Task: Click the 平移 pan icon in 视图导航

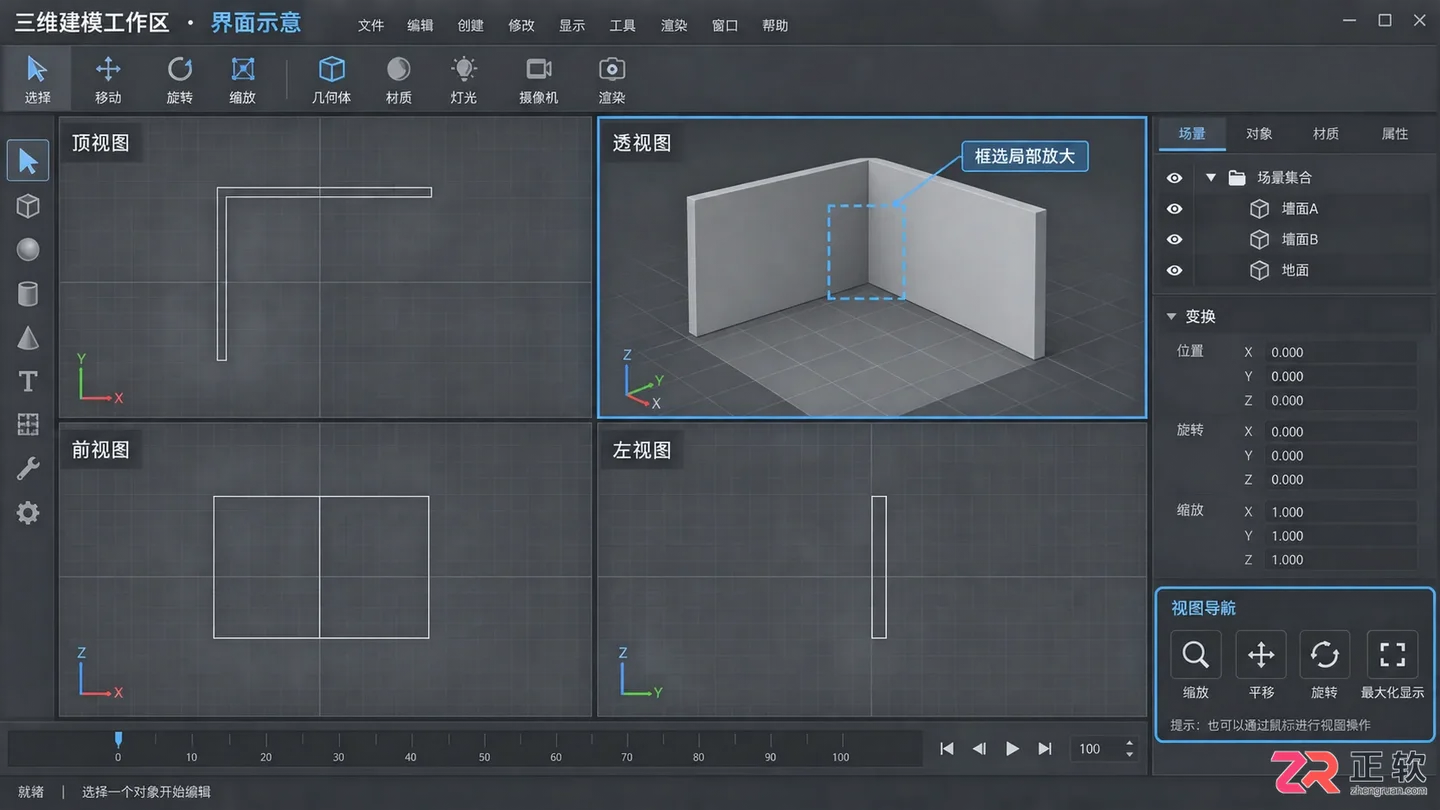Action: click(x=1261, y=655)
